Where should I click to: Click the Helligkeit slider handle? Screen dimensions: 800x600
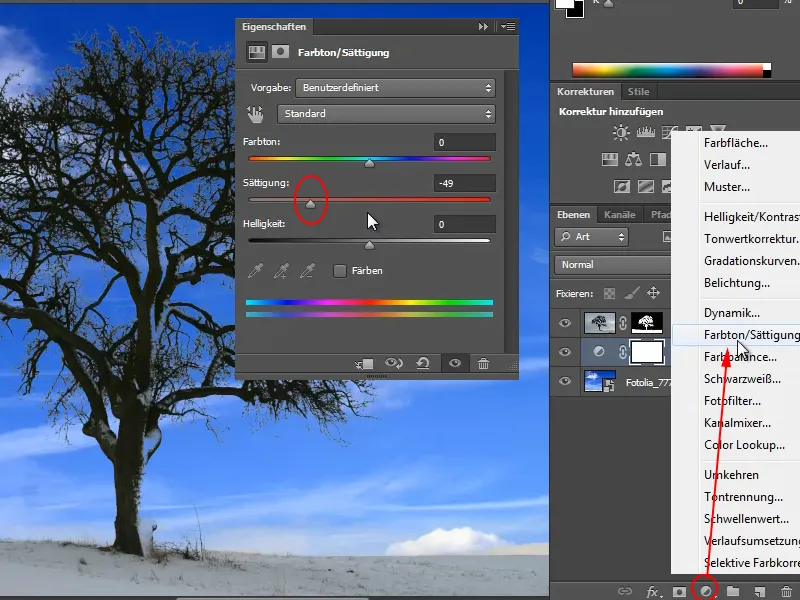(369, 245)
